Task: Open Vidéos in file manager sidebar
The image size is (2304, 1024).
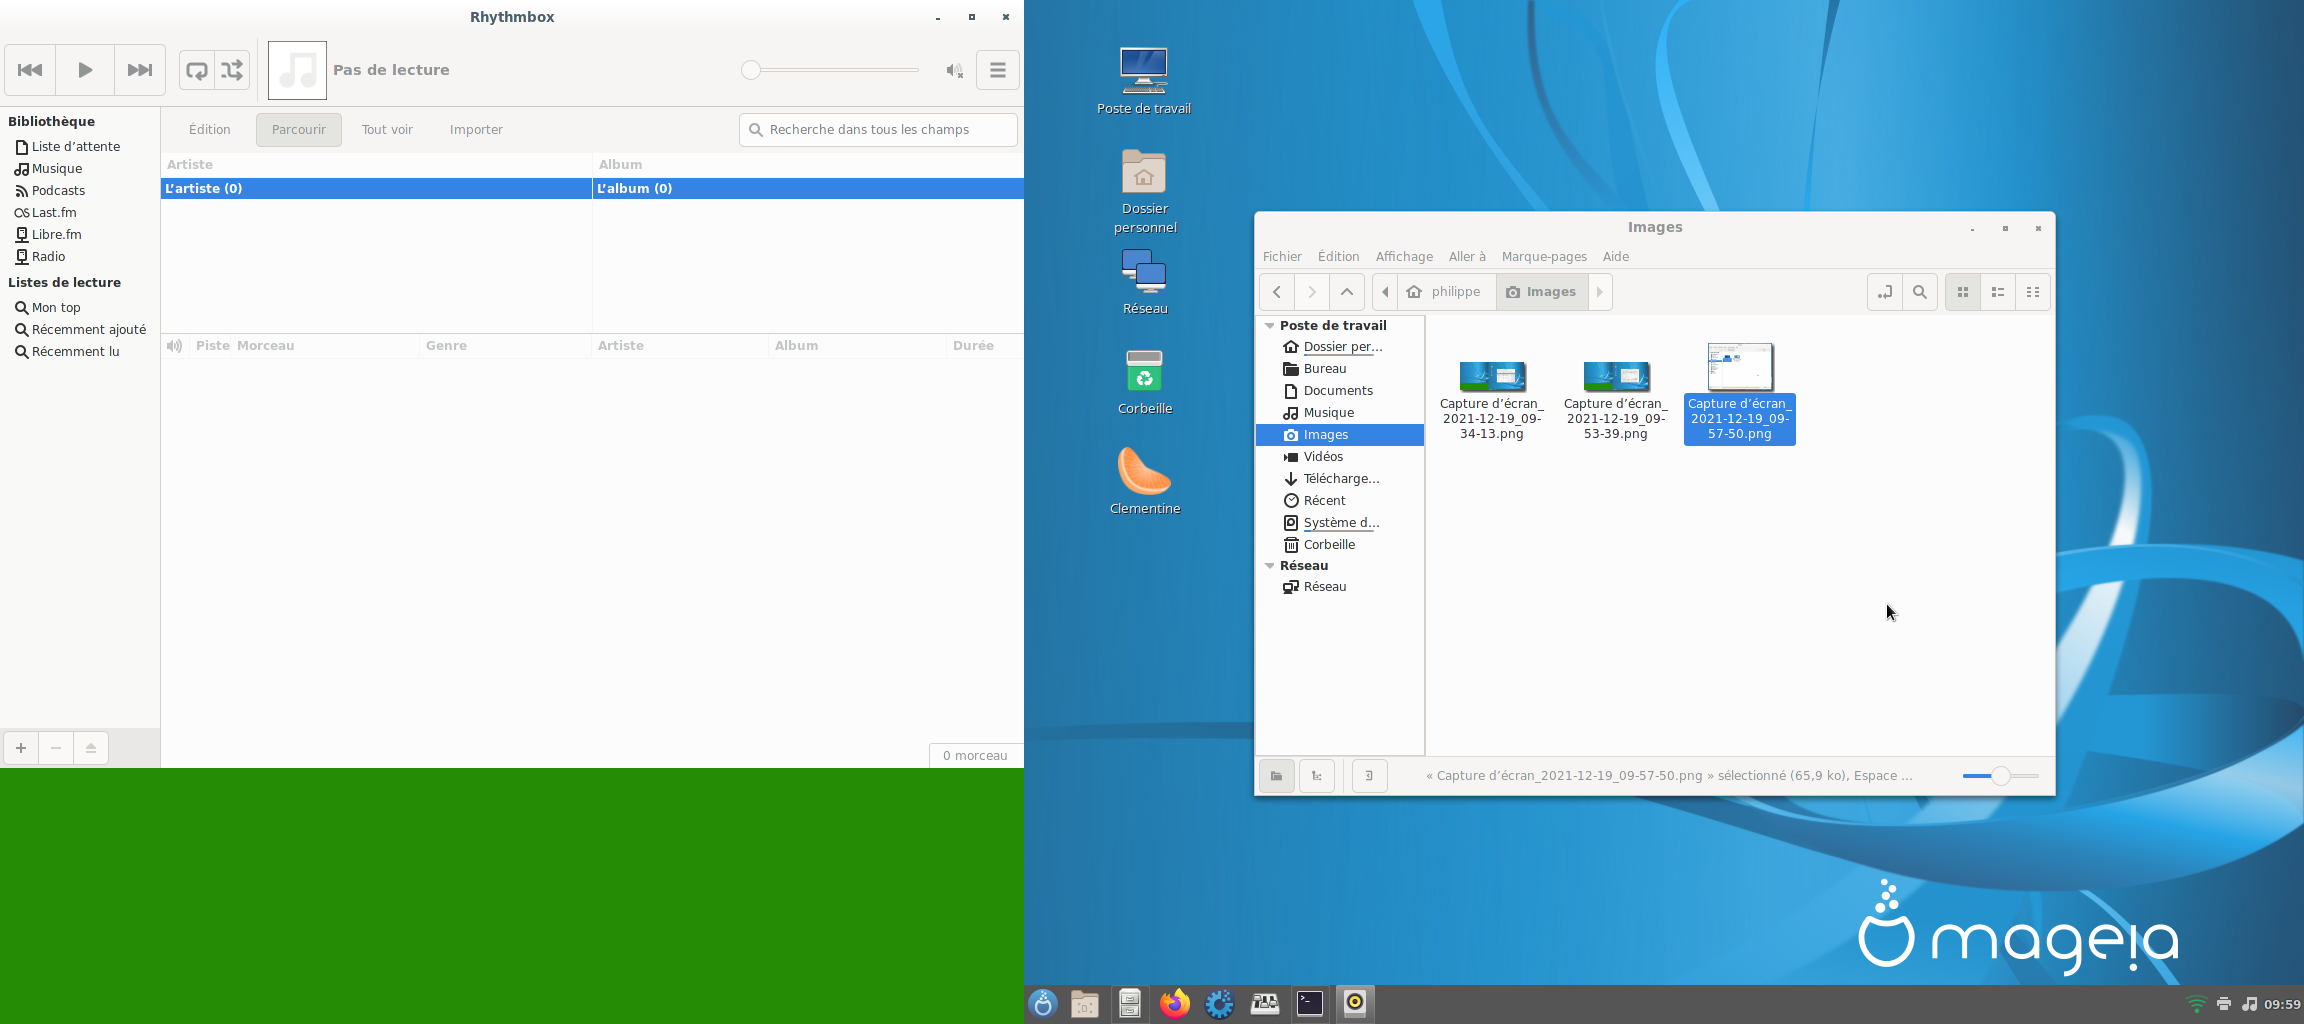Action: (1323, 457)
